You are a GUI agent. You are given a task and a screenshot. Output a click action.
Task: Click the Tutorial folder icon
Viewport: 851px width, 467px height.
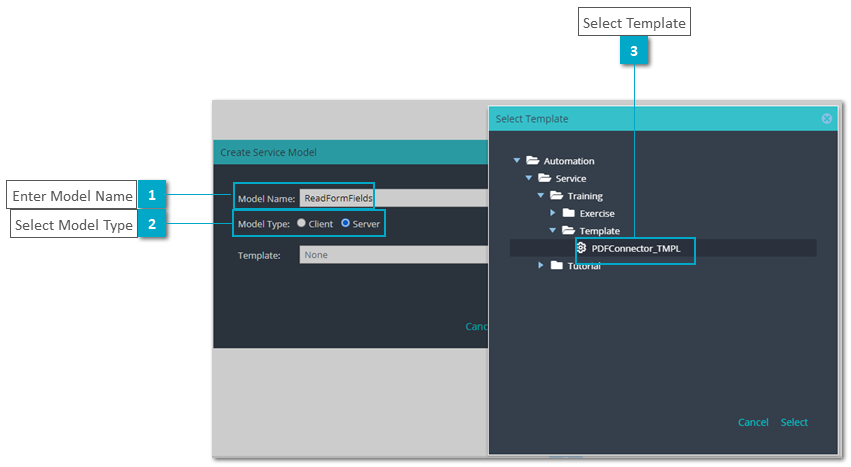click(556, 265)
